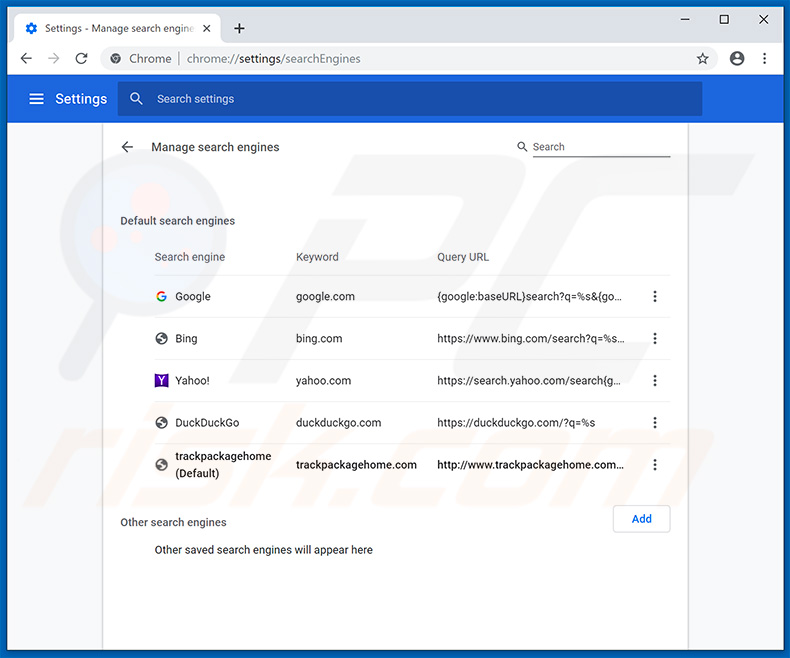This screenshot has width=790, height=658.
Task: Click the Add button for other search engines
Action: coord(641,519)
